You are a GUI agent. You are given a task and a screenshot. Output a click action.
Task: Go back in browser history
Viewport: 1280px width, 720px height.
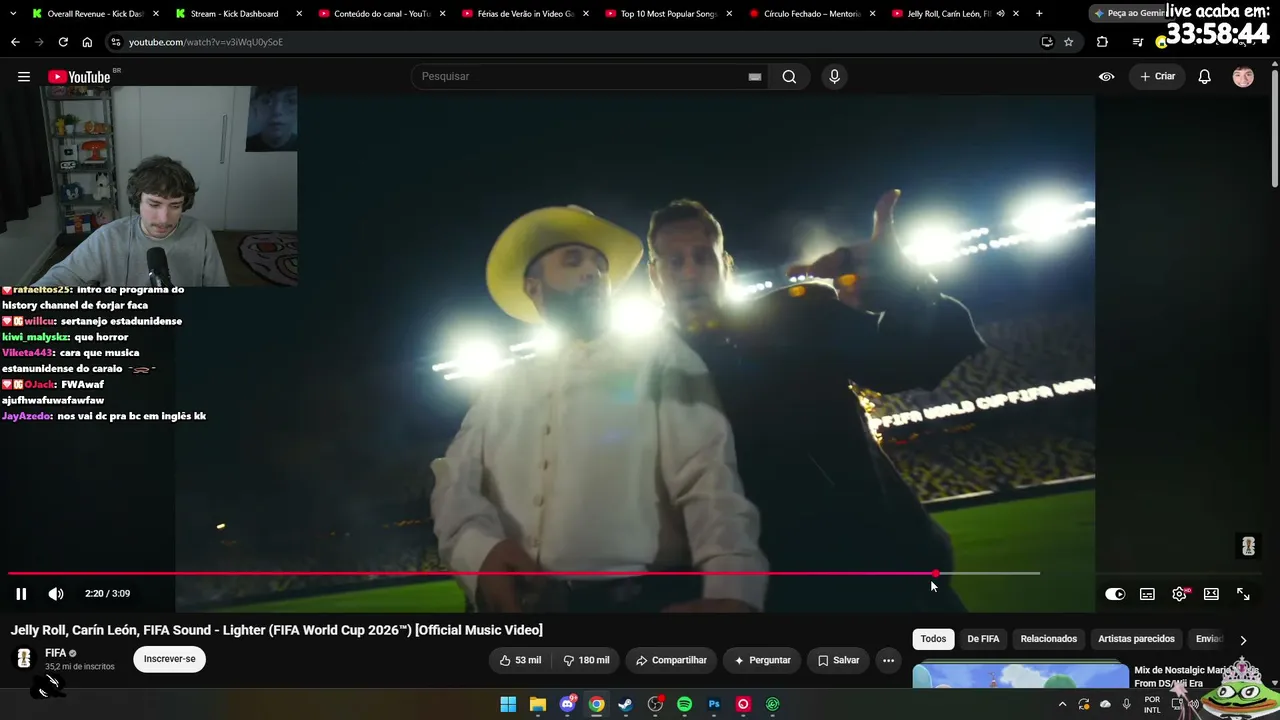click(x=15, y=42)
